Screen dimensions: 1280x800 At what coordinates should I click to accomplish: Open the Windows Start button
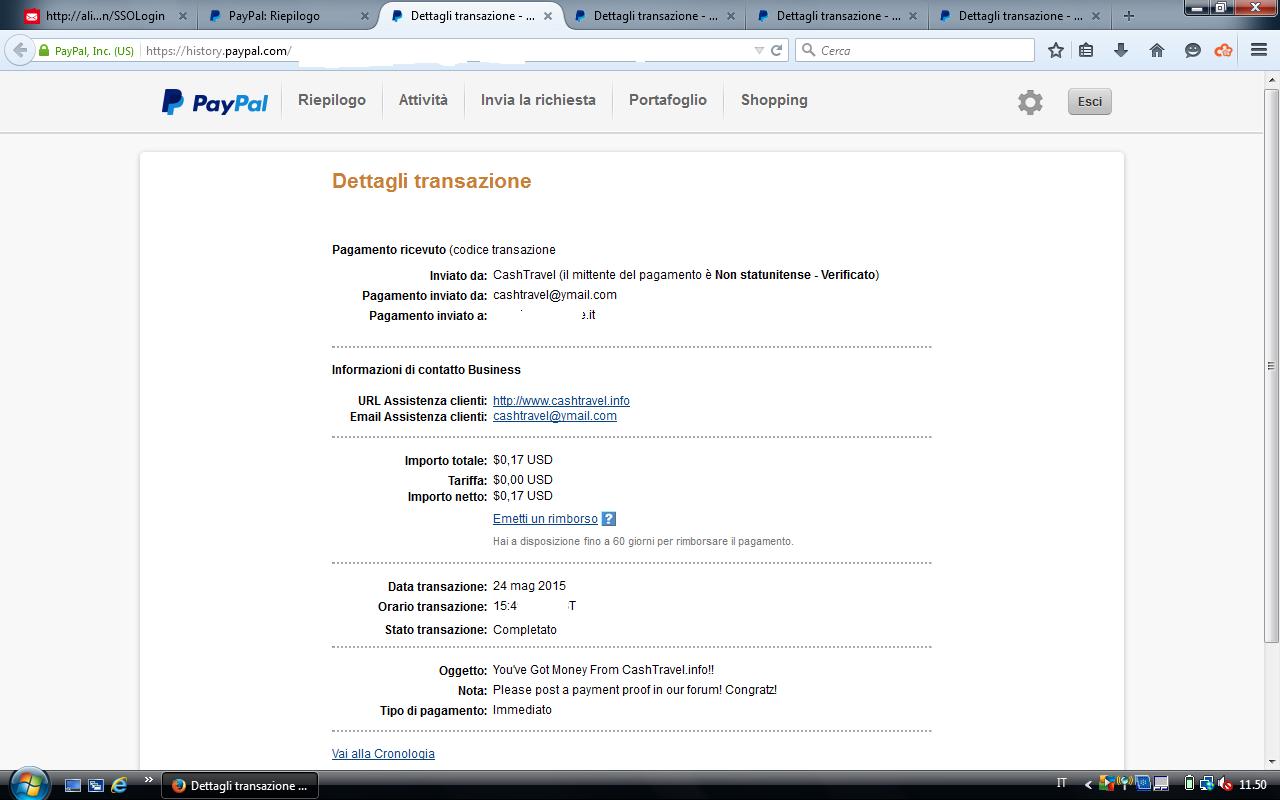click(27, 783)
